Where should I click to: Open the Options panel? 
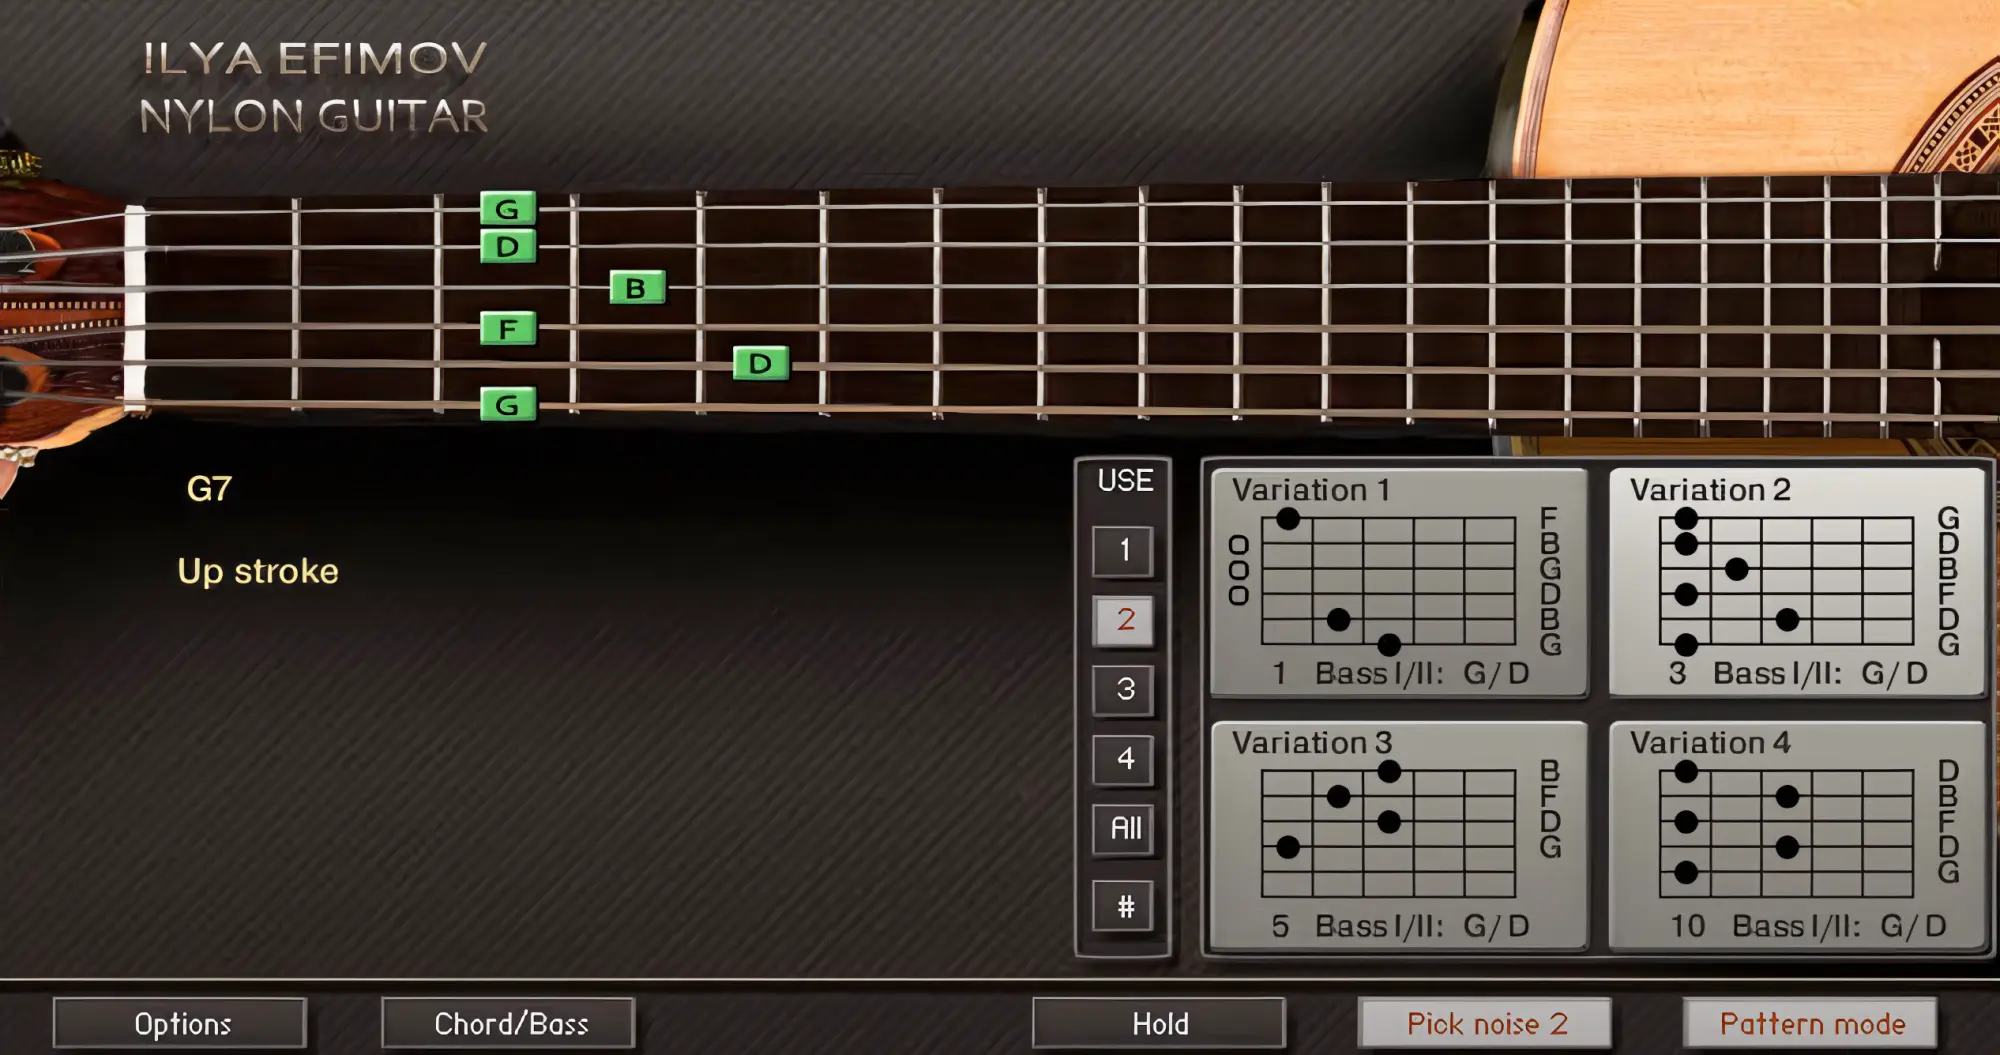click(181, 1023)
